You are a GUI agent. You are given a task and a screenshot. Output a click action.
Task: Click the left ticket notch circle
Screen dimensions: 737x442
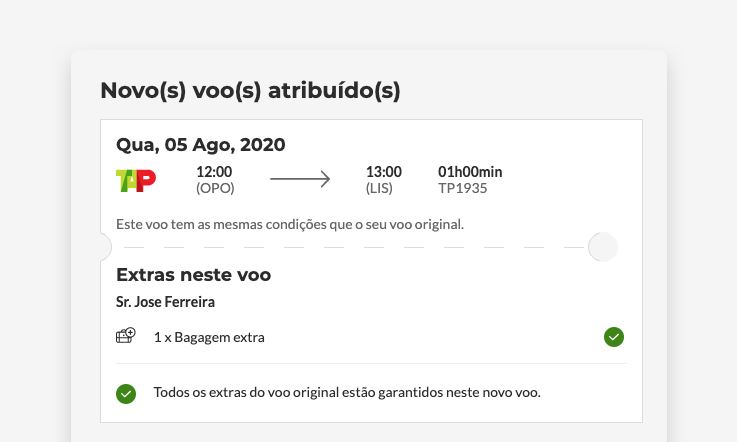tap(104, 246)
